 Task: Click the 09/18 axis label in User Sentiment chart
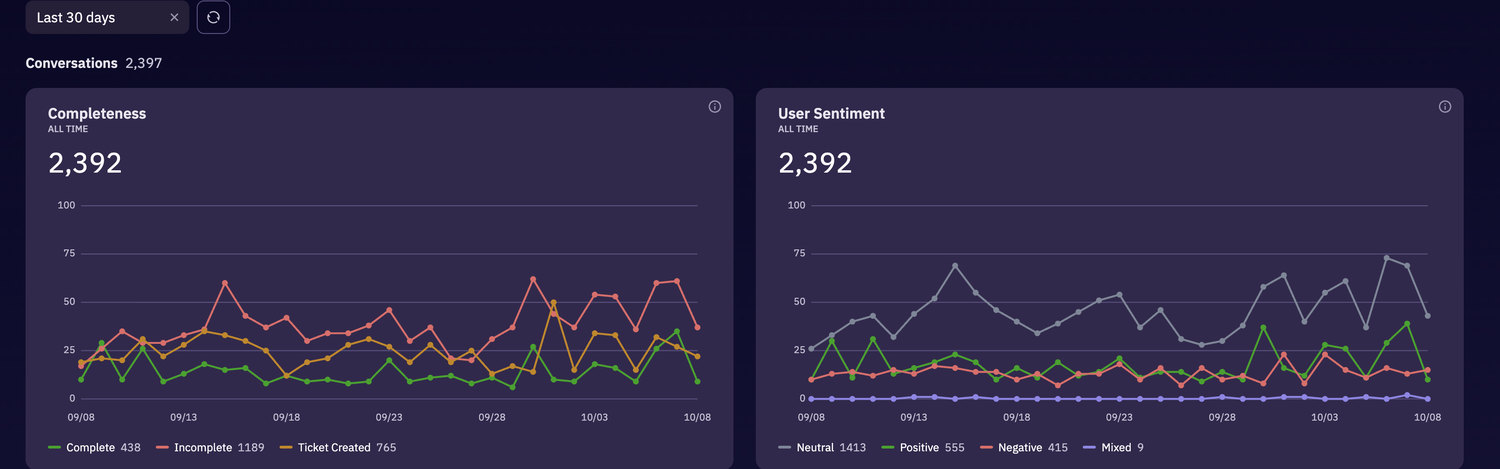click(x=1016, y=417)
